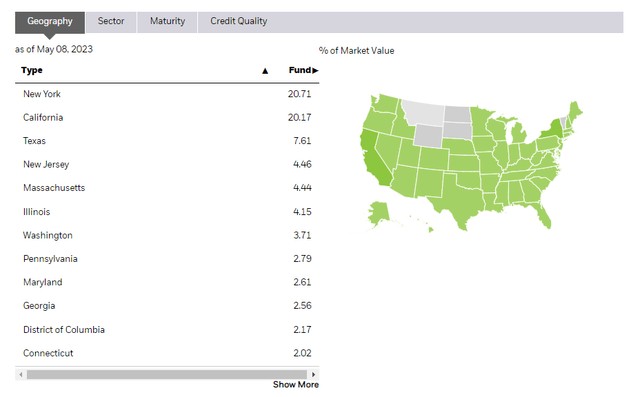Viewport: 640px width, 397px height.
Task: Click the scrollbar left arrow
Action: point(21,374)
